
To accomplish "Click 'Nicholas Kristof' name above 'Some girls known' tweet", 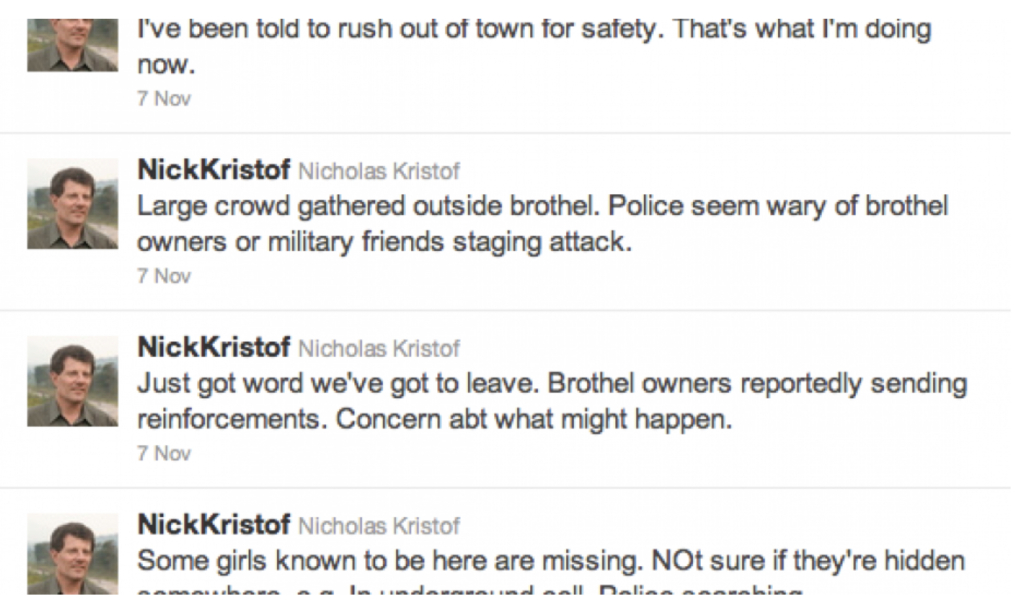I will [379, 526].
